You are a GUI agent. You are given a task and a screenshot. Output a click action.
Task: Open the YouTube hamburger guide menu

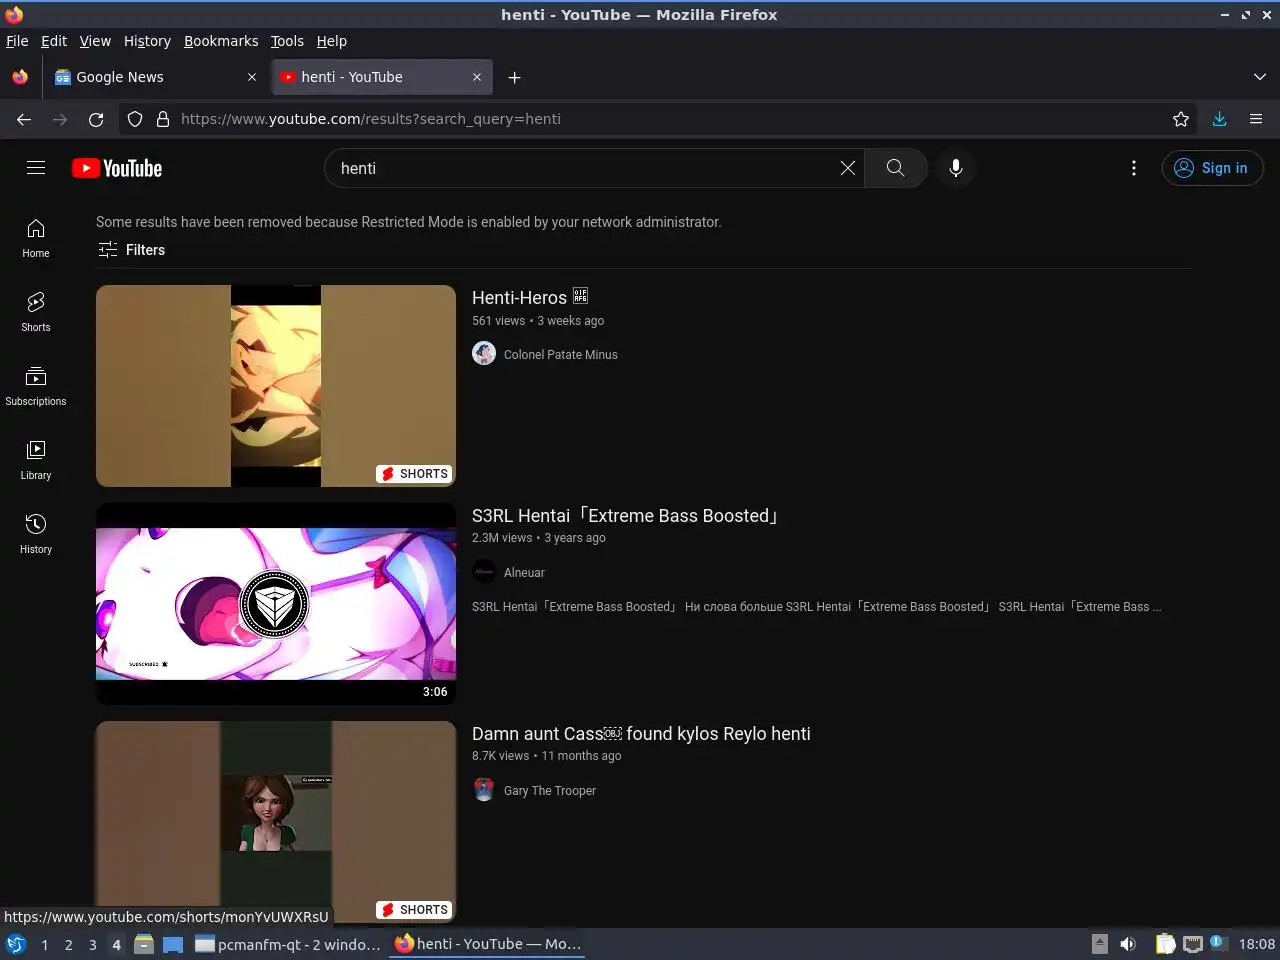(36, 168)
